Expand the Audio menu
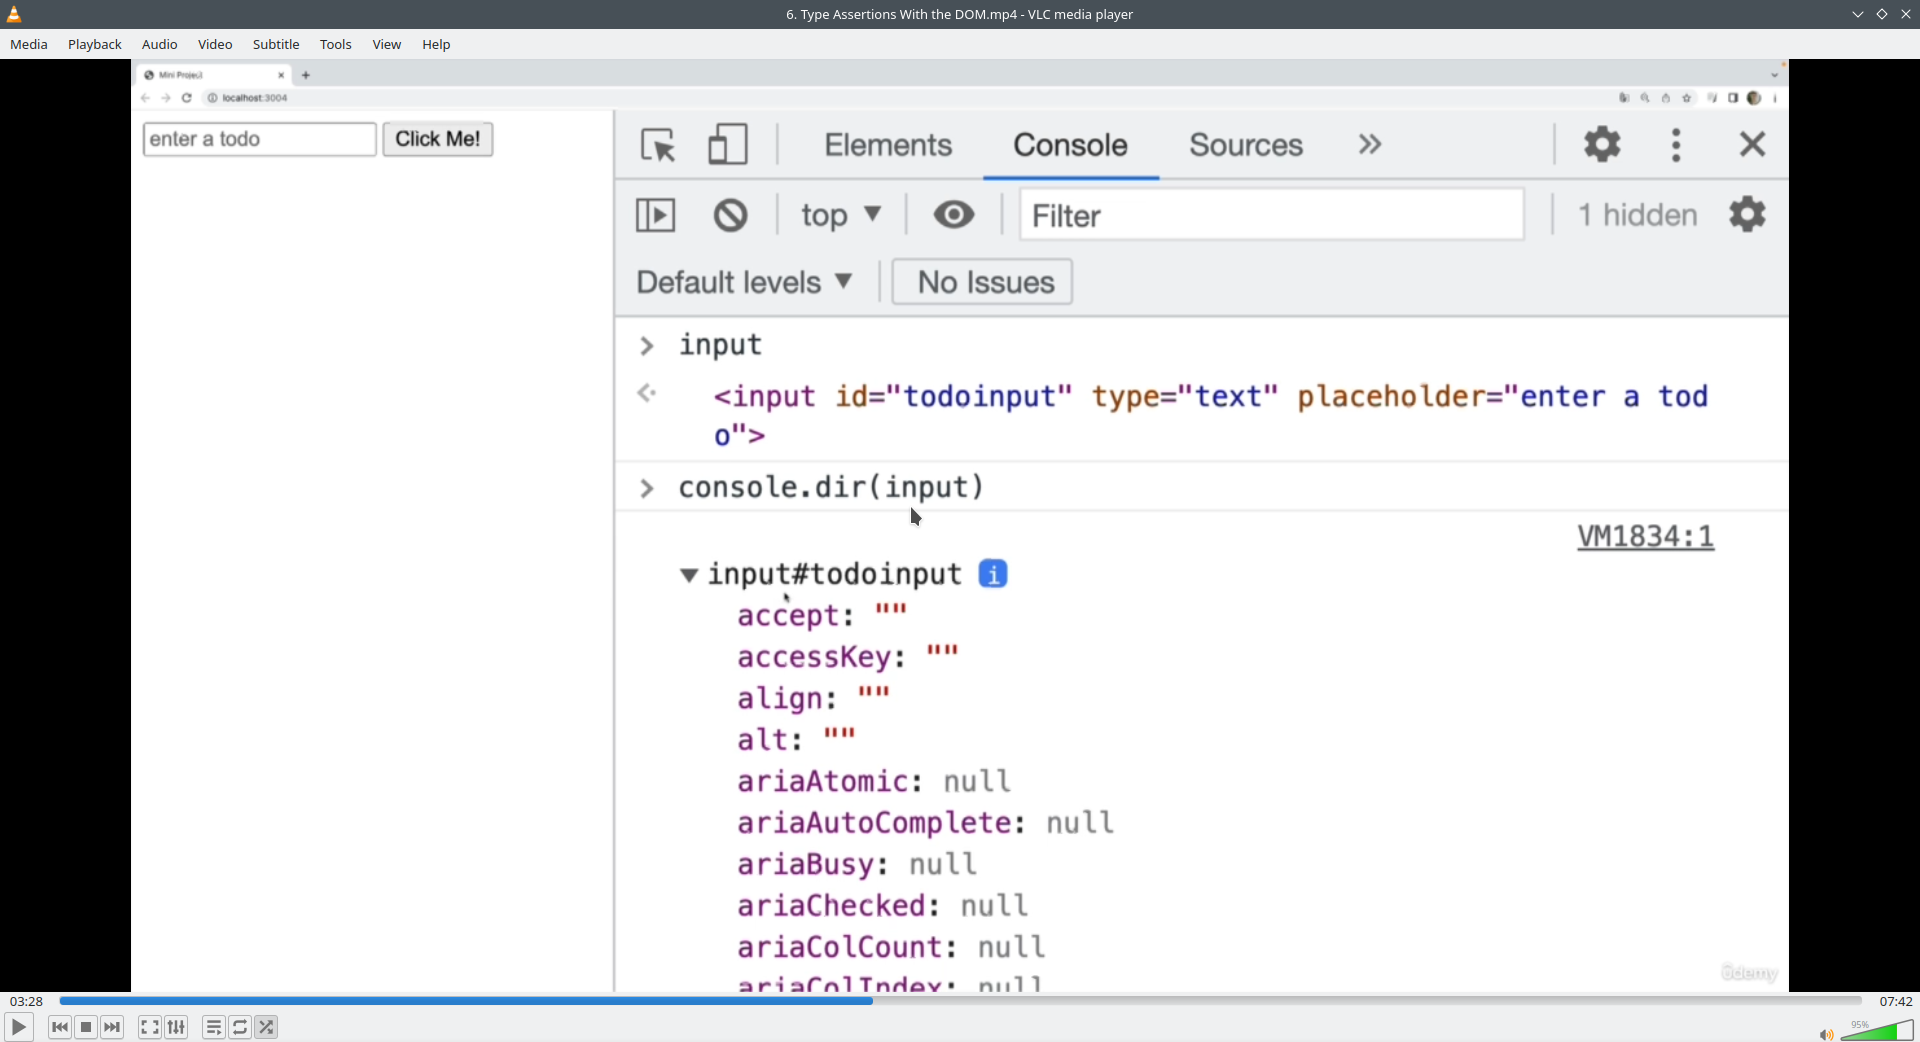 point(159,44)
